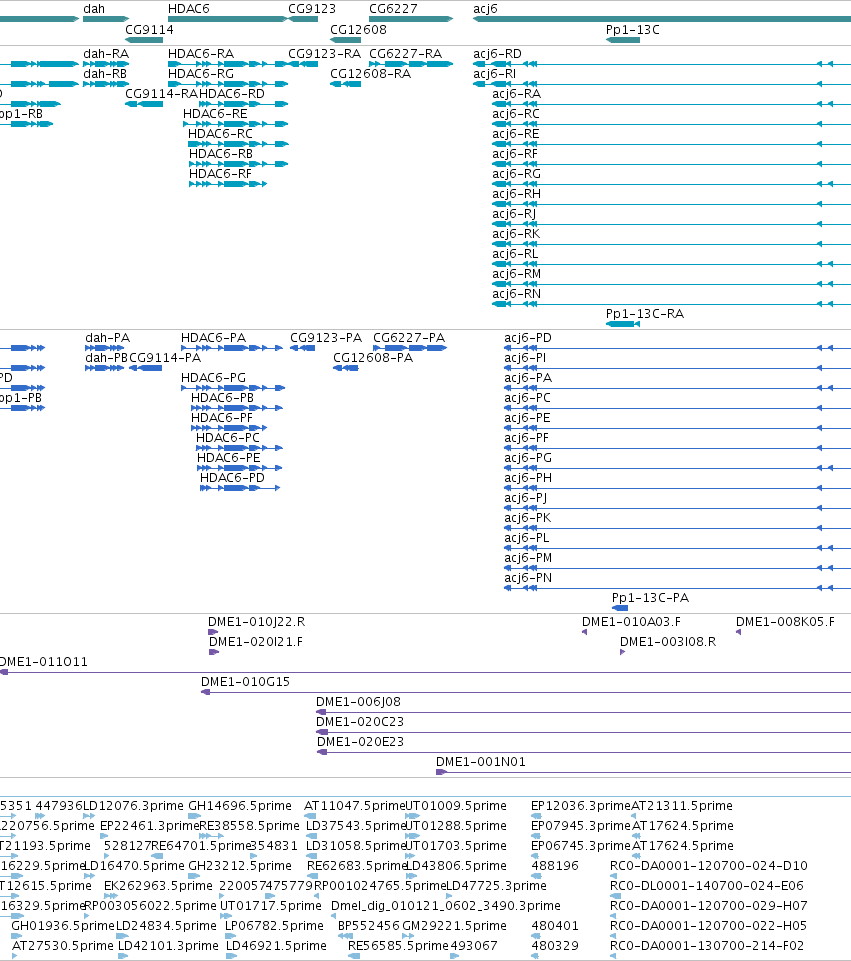
Task: Click the DME1-003I08.R clone end label
Action: tap(668, 642)
